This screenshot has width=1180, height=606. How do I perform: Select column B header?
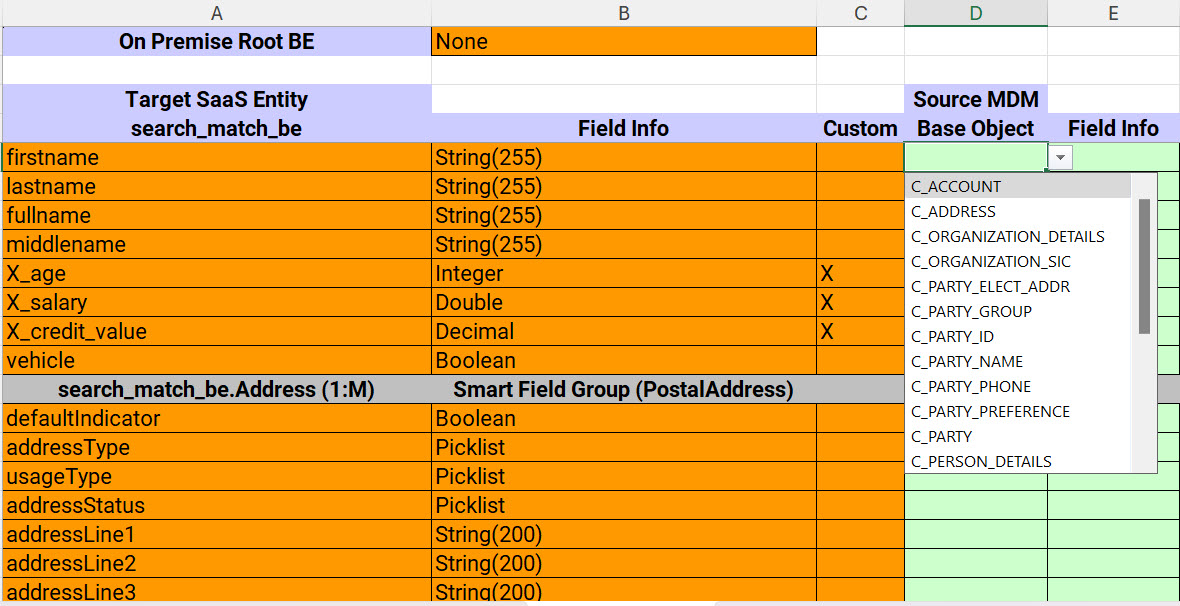point(624,13)
